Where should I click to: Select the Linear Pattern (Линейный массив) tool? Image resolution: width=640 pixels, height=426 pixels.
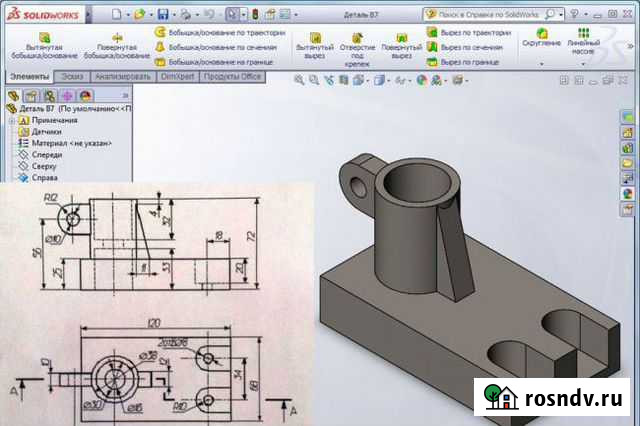click(583, 41)
